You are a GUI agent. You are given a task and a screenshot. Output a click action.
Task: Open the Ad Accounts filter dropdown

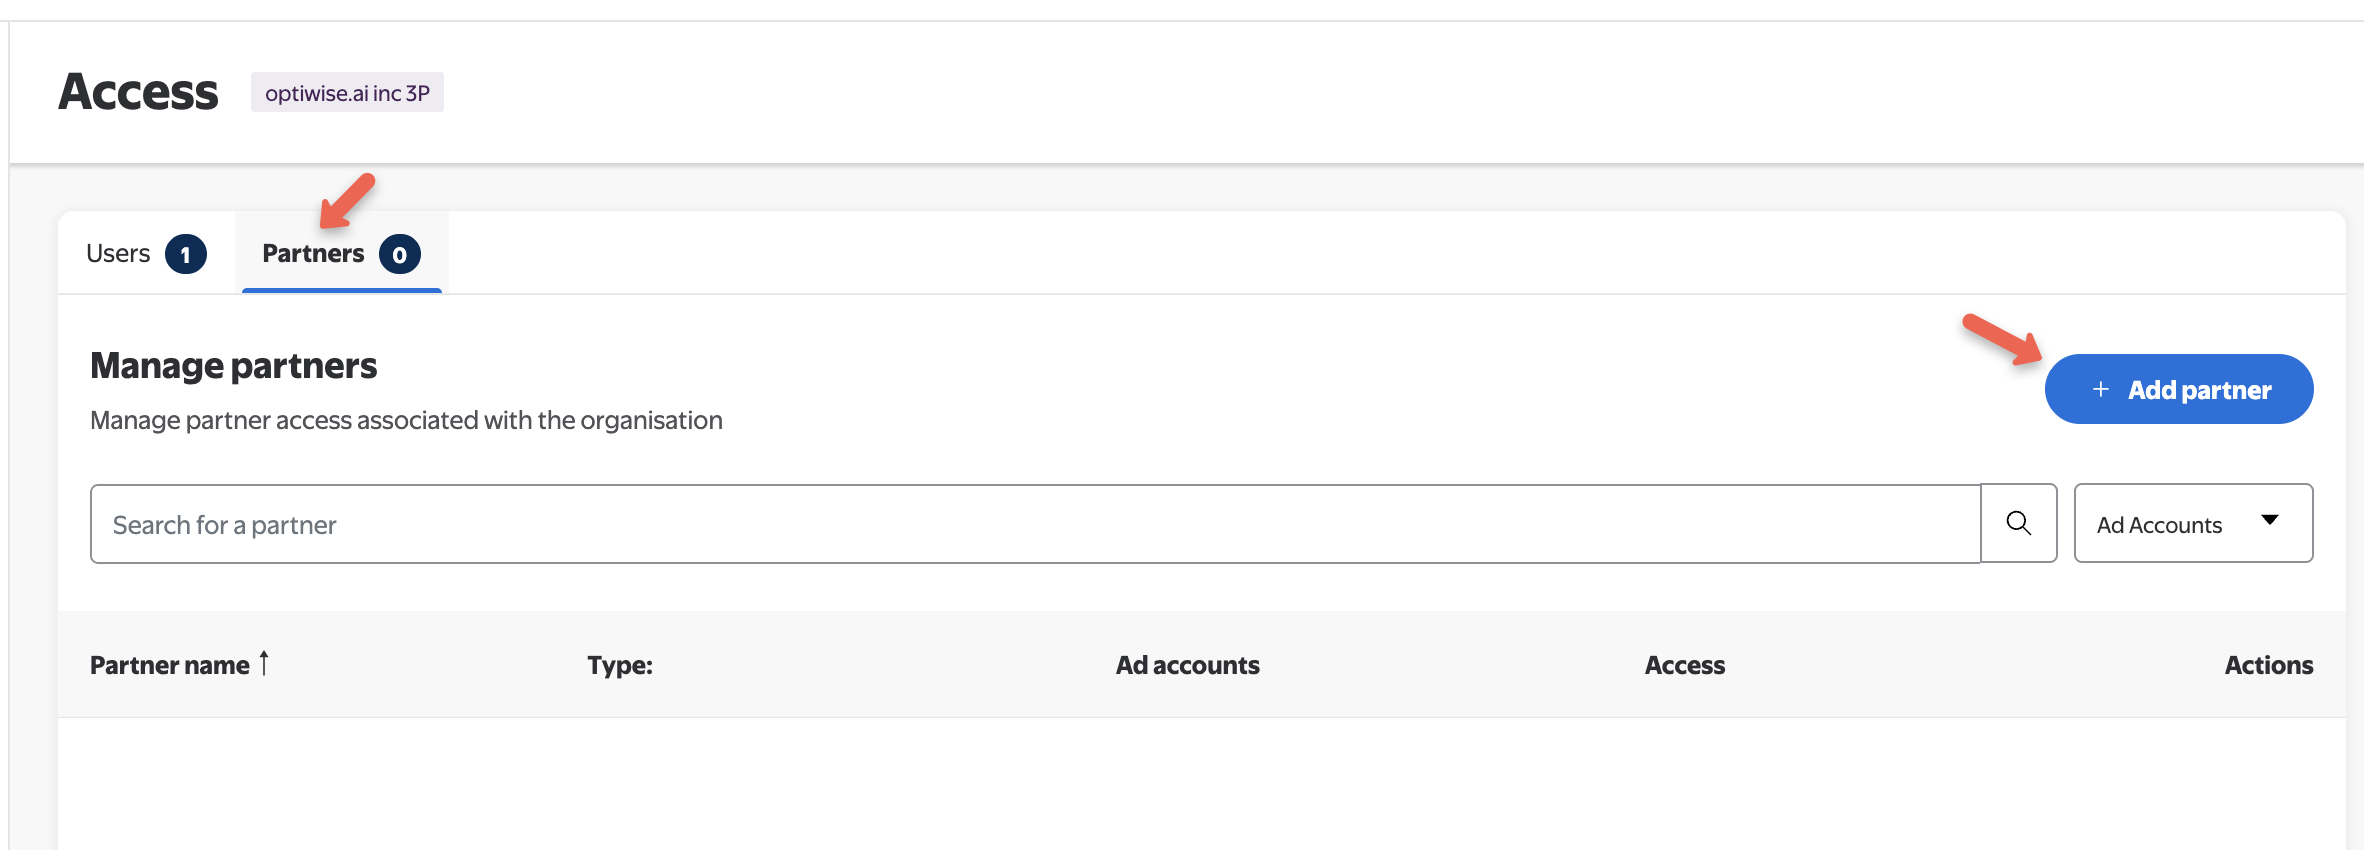[2192, 523]
